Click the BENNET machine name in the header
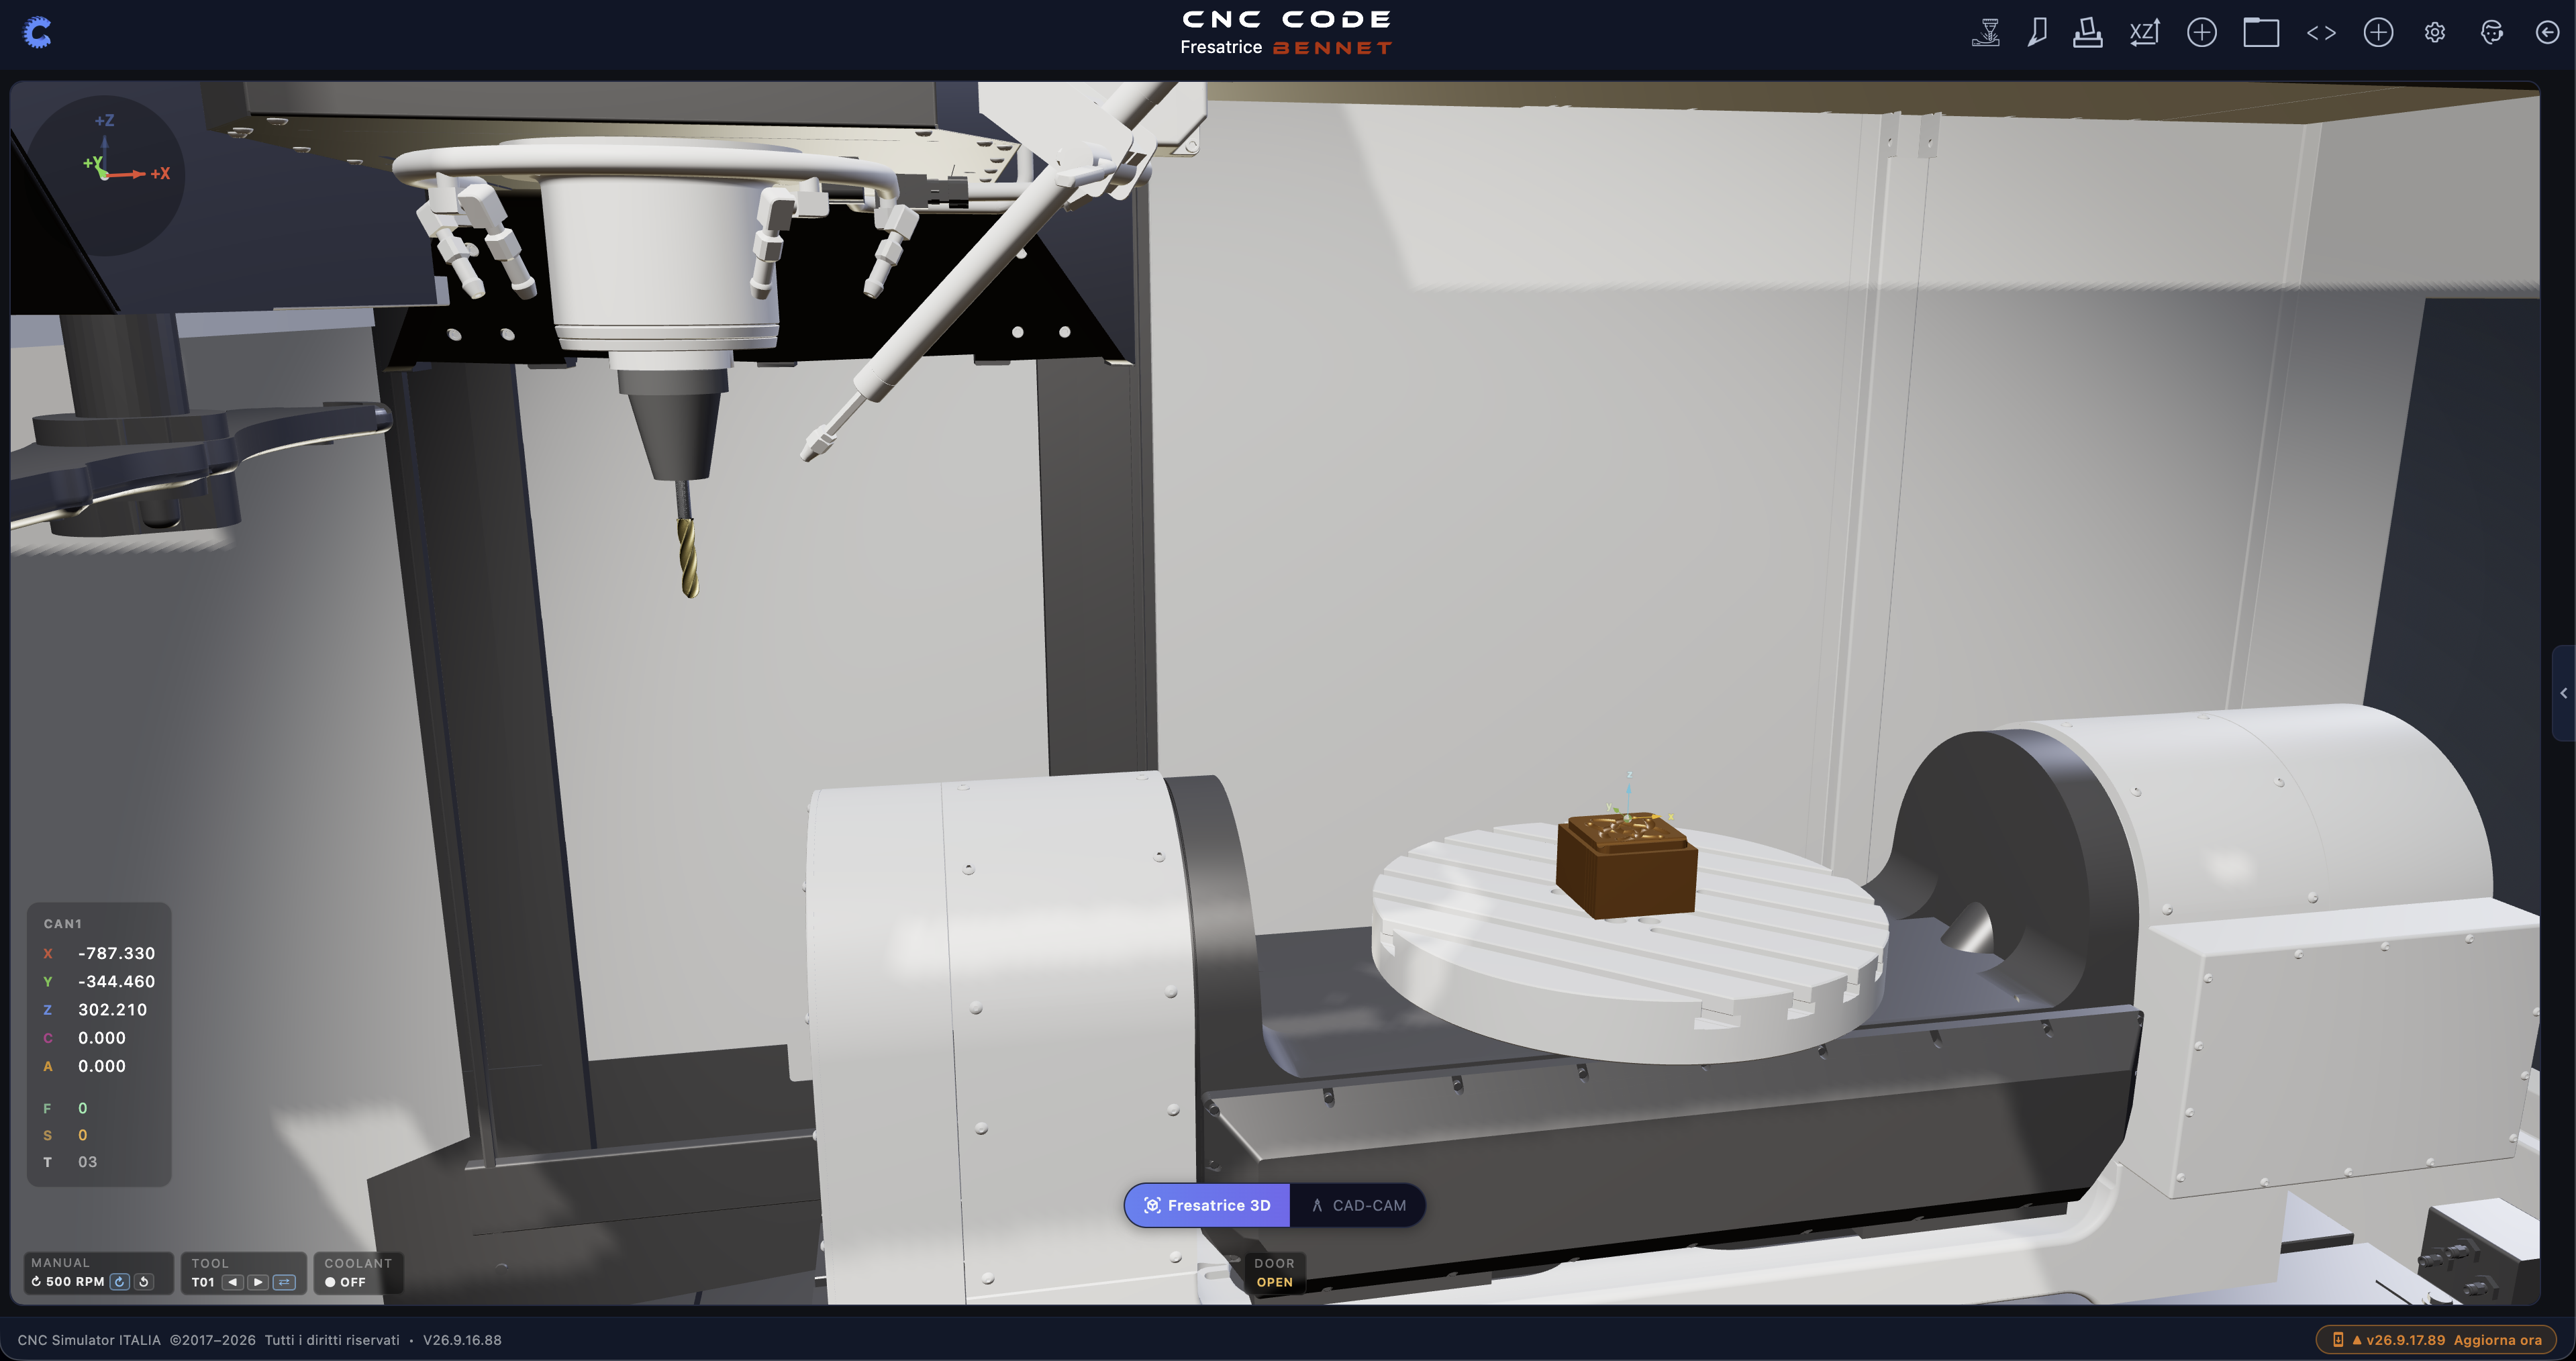Image resolution: width=2576 pixels, height=1361 pixels. tap(1332, 48)
